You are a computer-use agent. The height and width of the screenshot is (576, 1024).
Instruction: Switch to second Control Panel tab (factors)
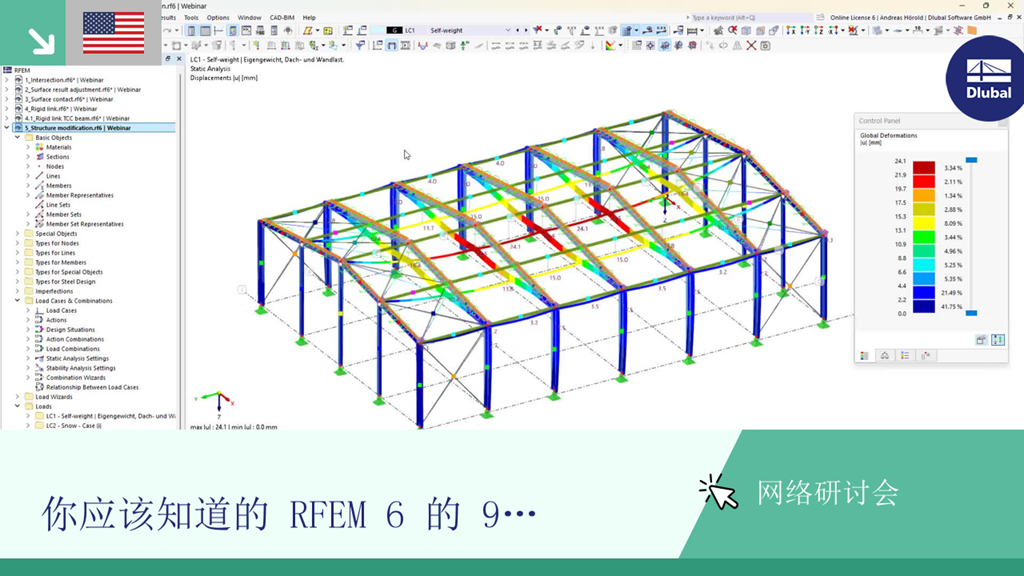coord(885,355)
